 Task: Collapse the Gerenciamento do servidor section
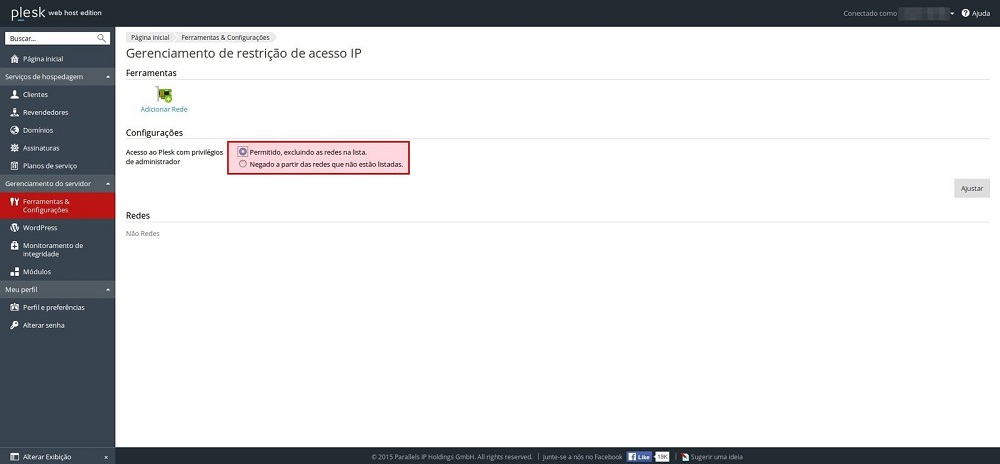[x=107, y=184]
